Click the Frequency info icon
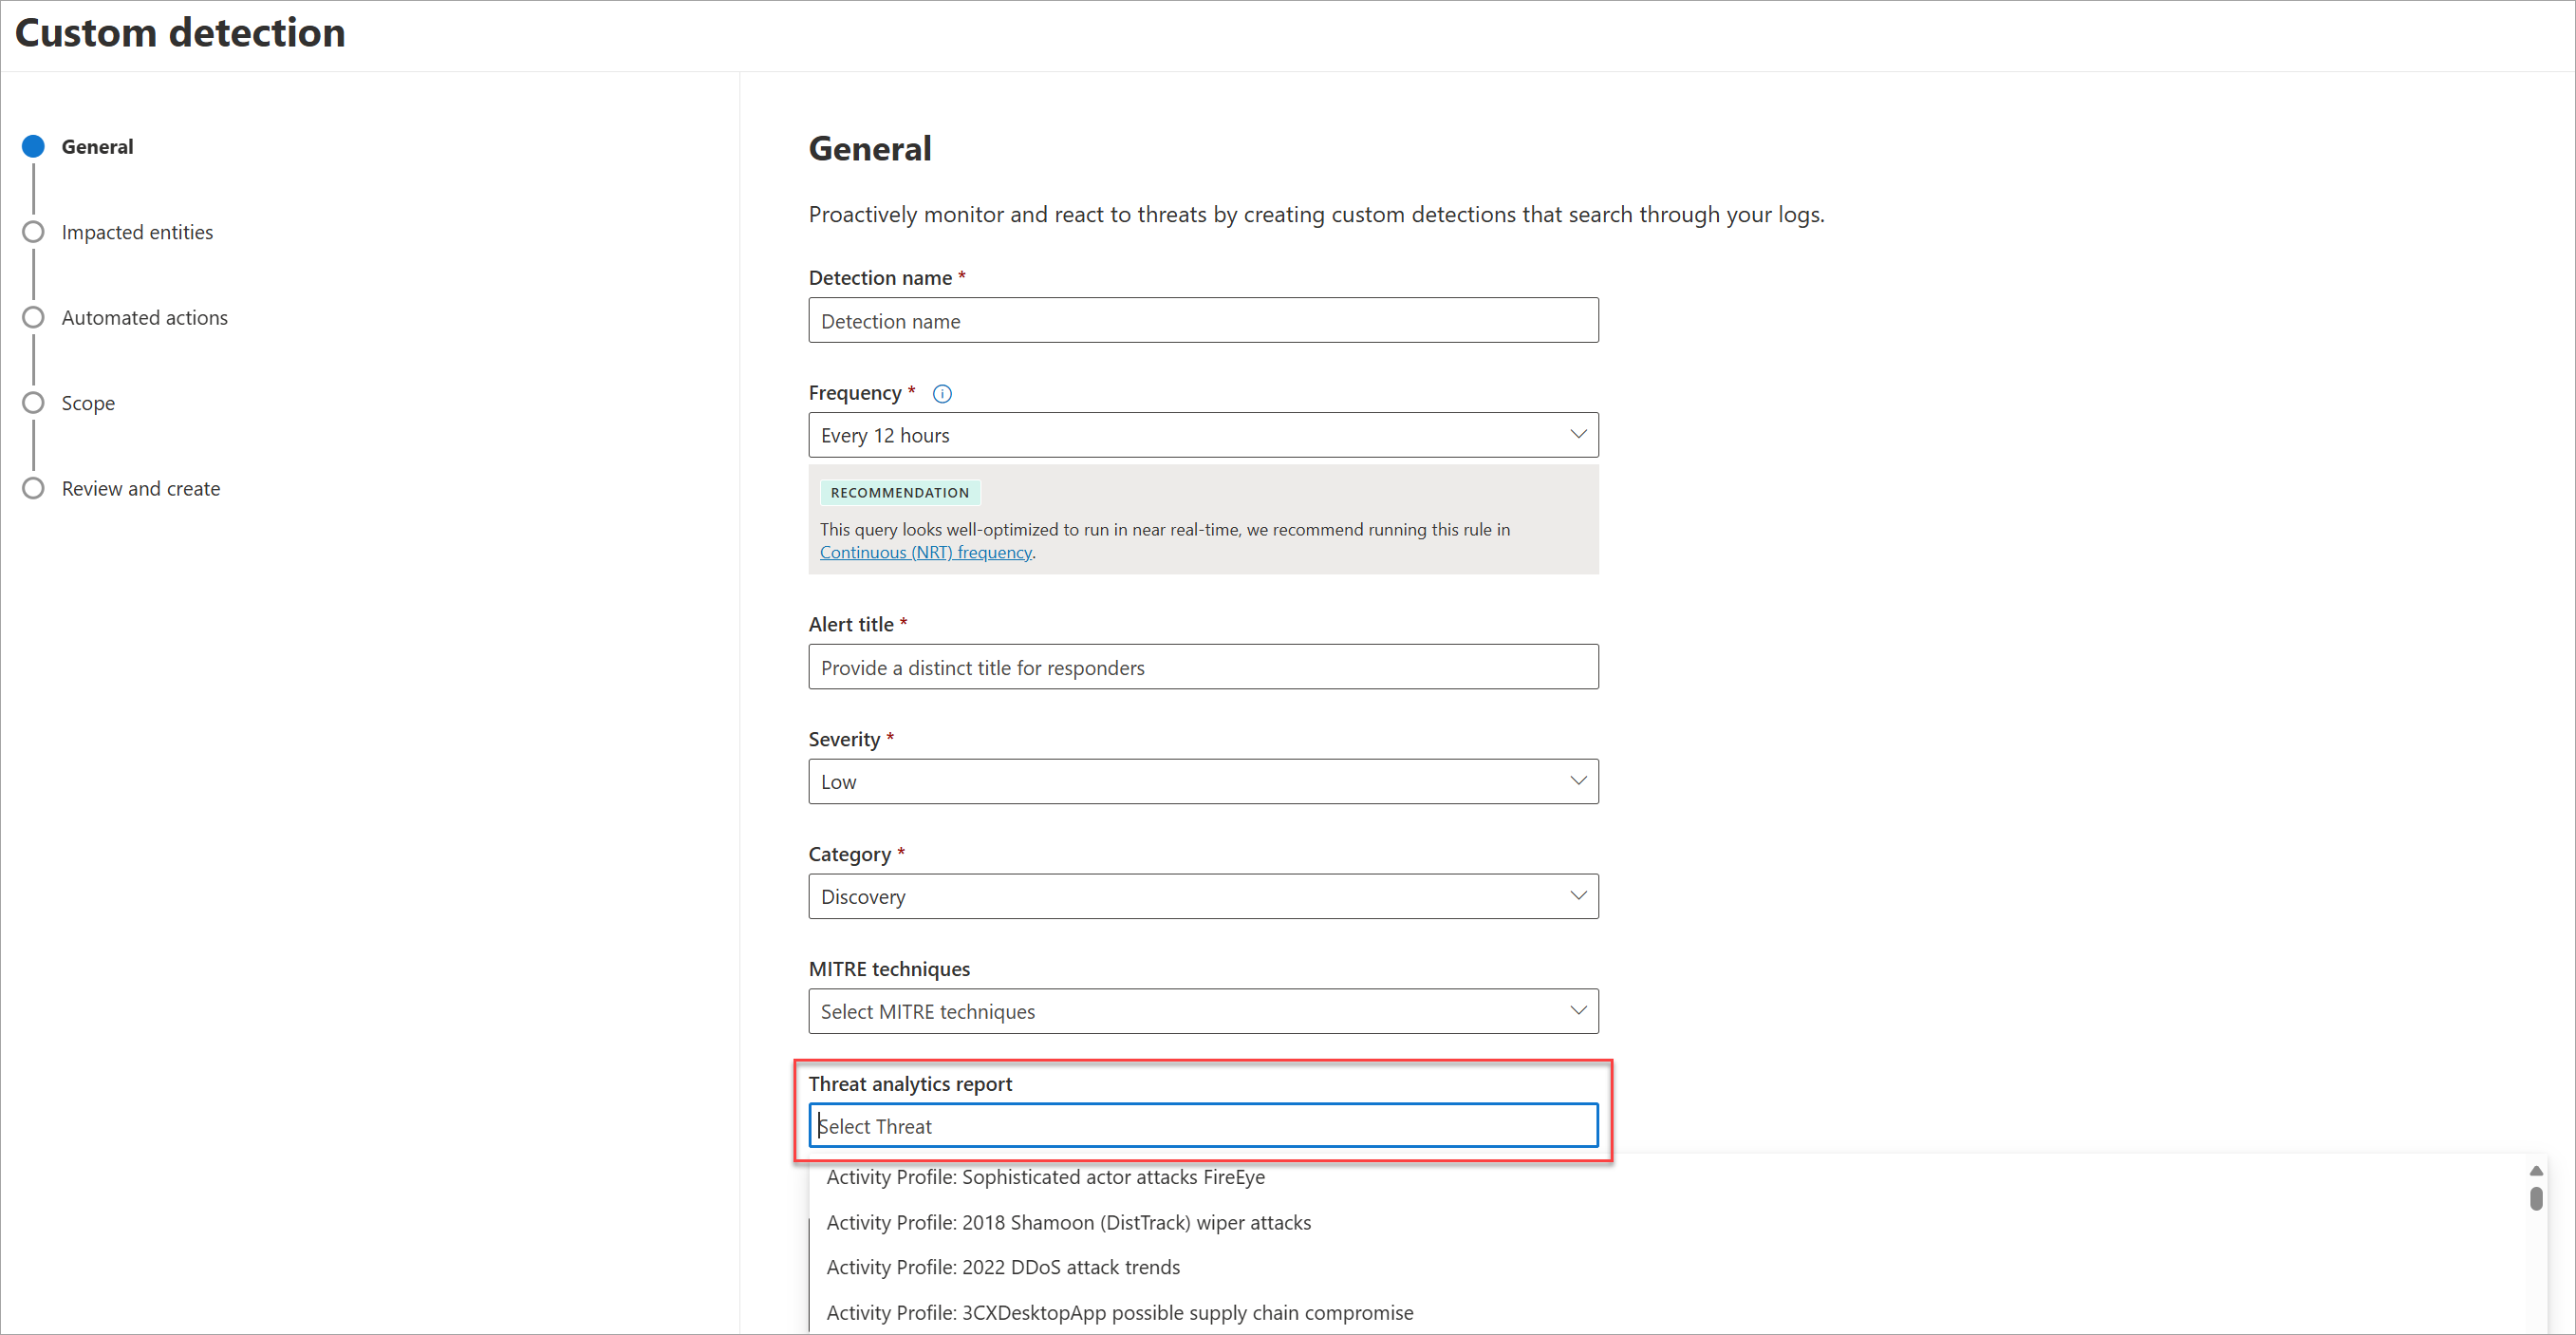Screen dimensions: 2576x1335 click(x=942, y=394)
